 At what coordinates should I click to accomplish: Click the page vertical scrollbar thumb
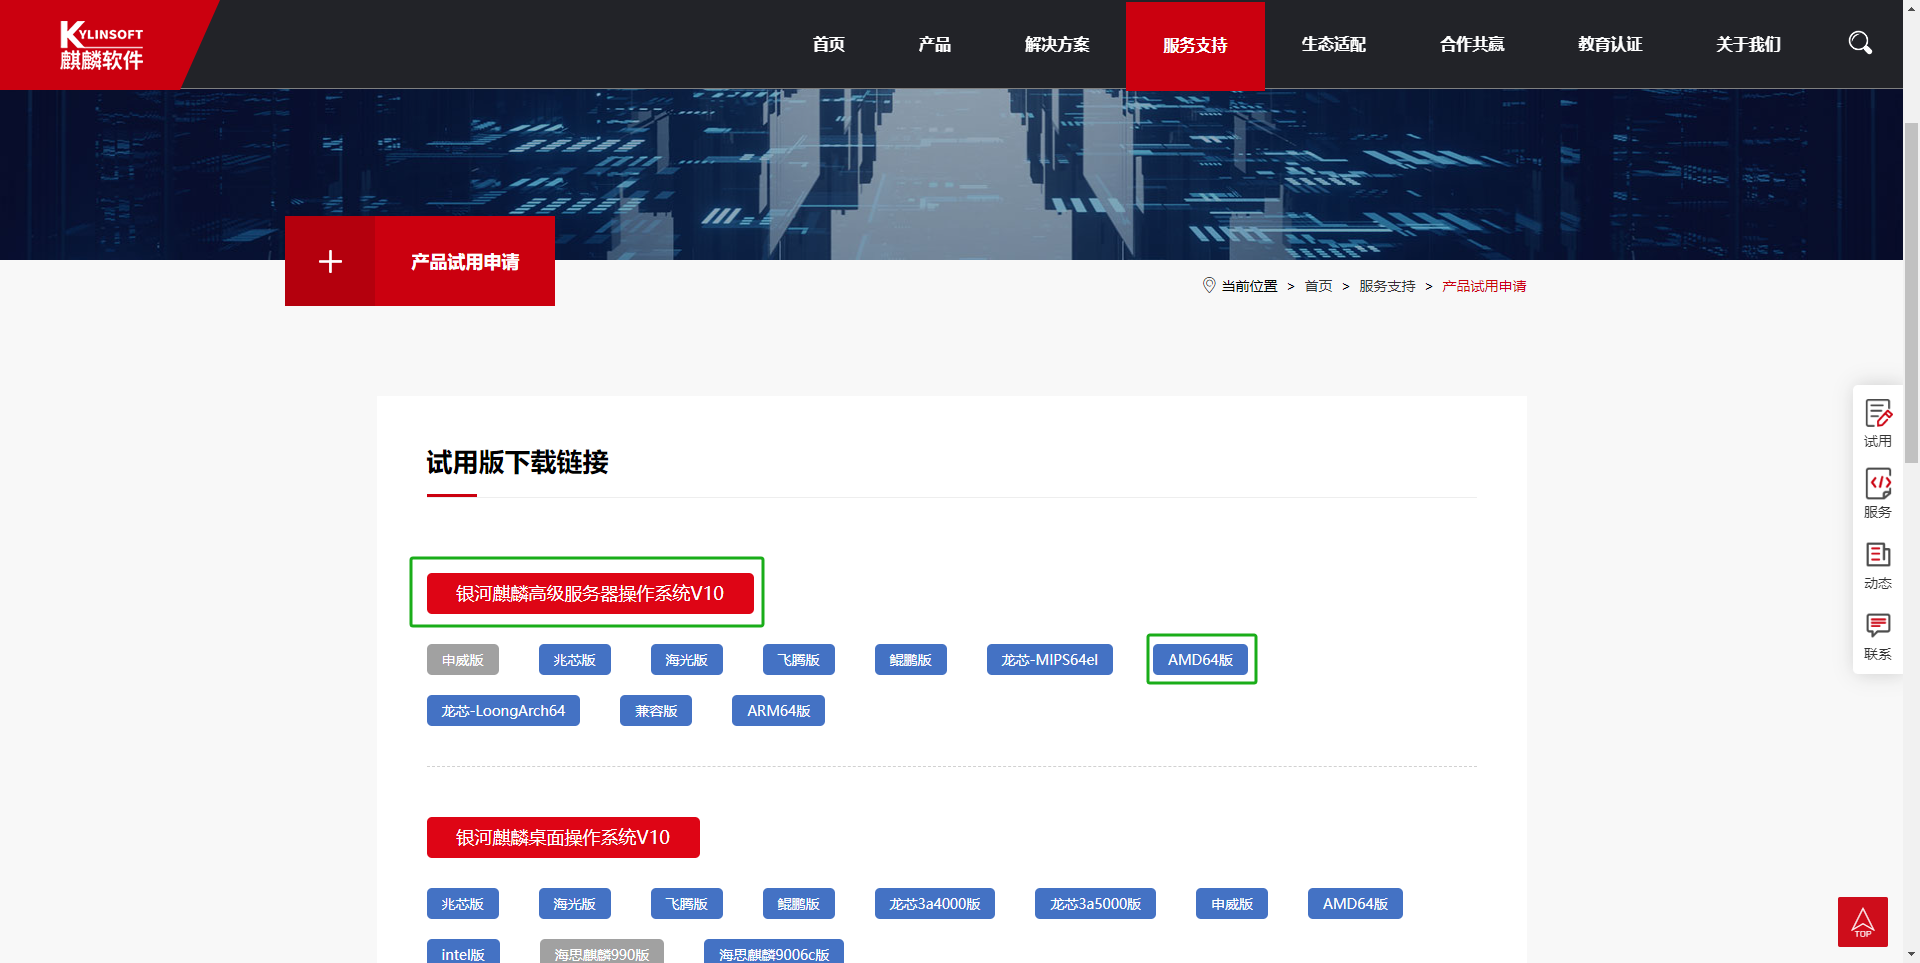pos(1911,292)
